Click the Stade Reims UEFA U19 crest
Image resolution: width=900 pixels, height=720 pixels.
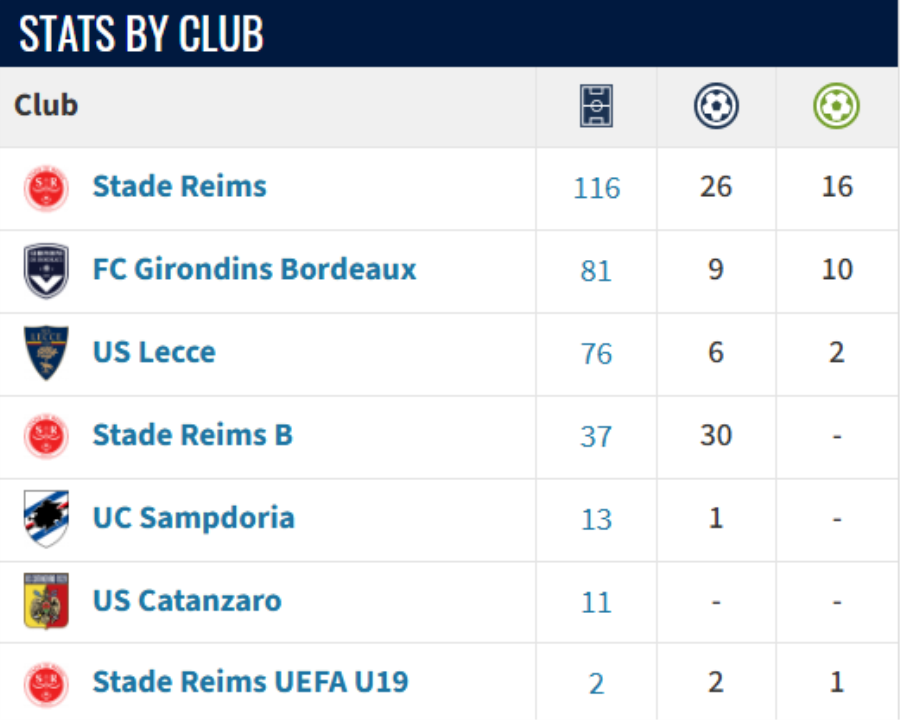point(46,684)
